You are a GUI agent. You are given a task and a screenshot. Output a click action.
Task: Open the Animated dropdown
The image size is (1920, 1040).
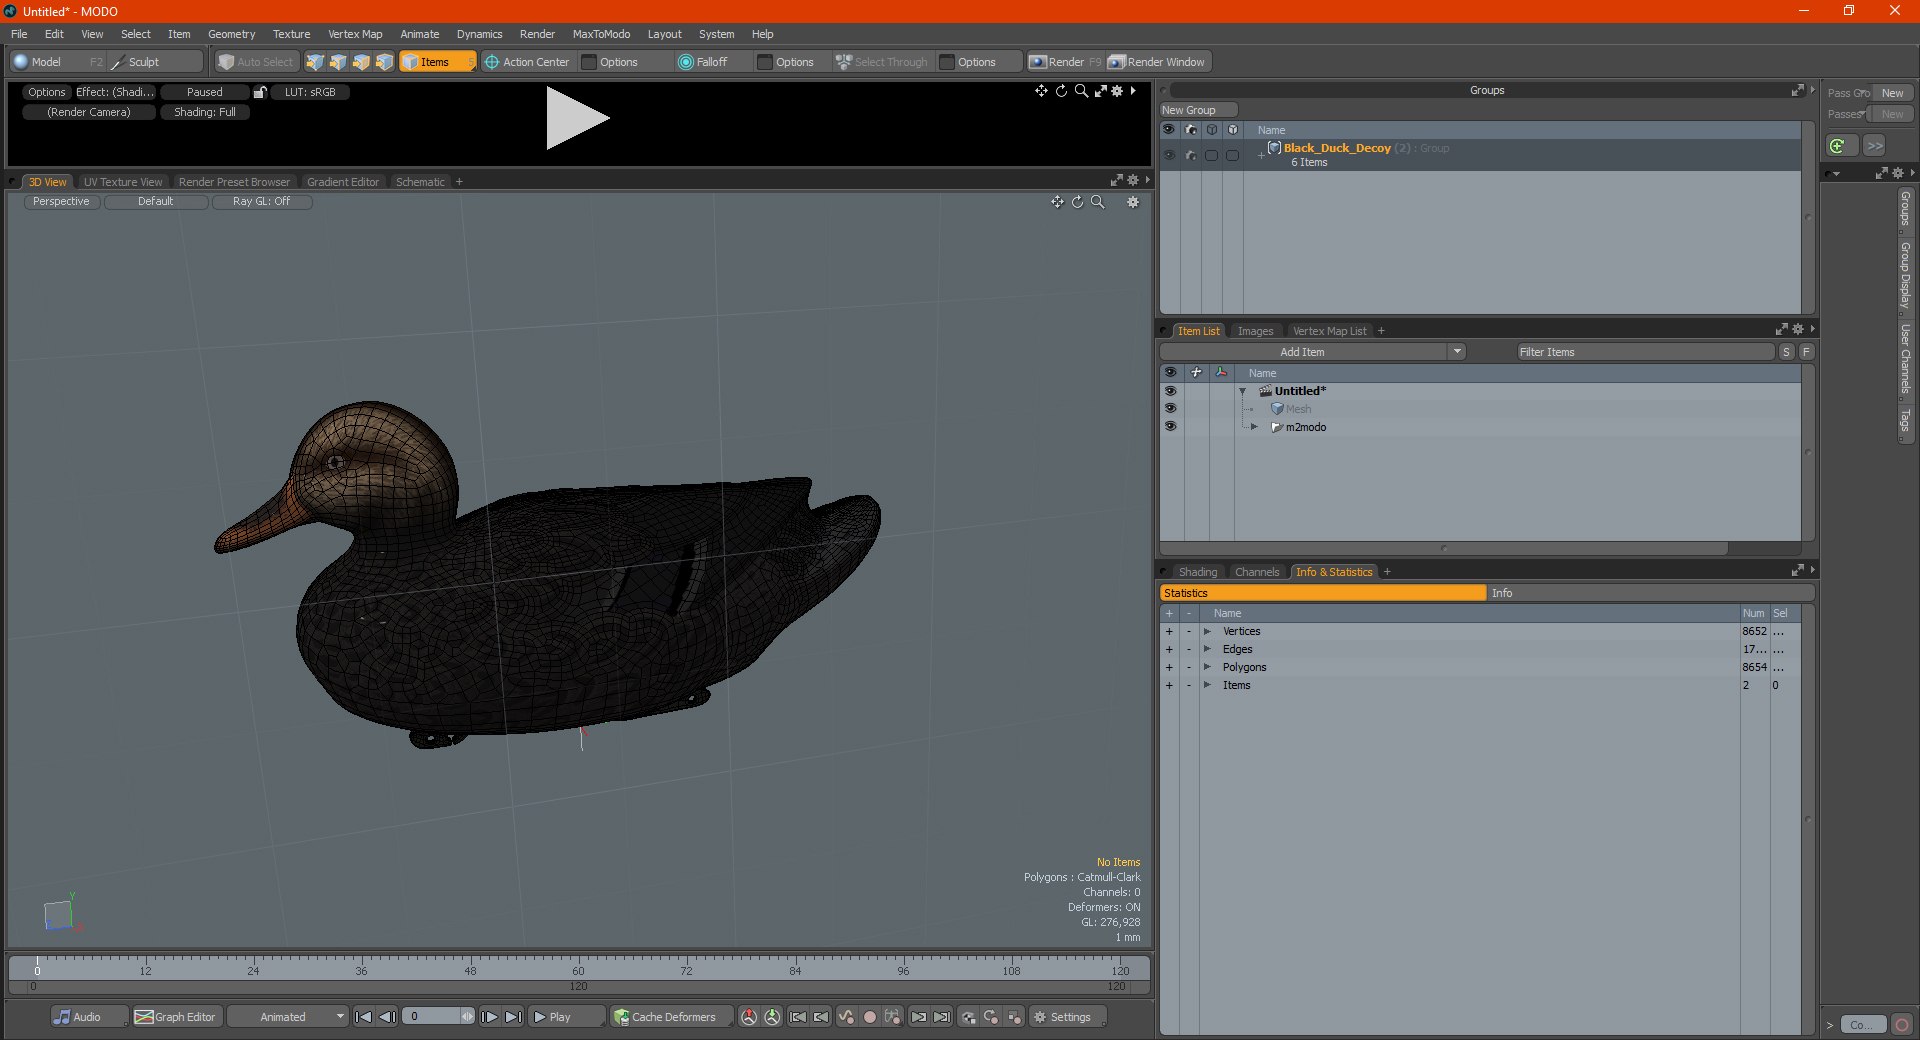point(289,1017)
